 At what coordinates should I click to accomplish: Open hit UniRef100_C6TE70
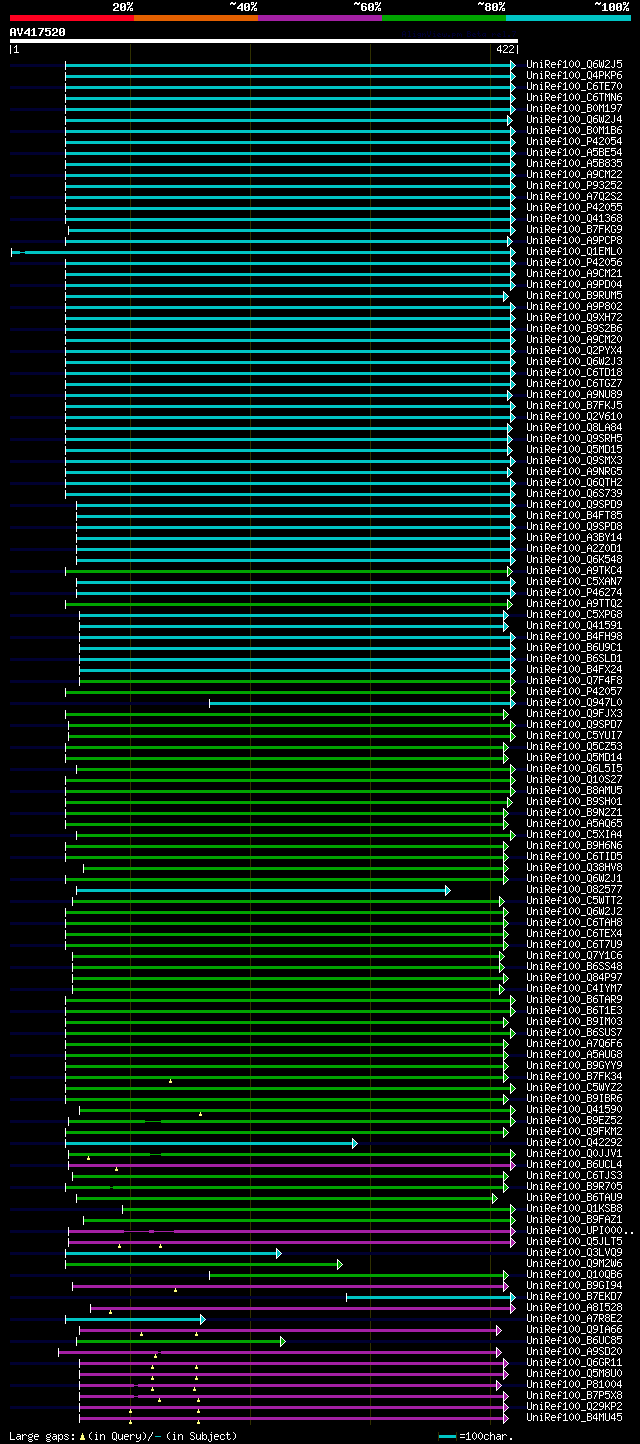click(574, 86)
